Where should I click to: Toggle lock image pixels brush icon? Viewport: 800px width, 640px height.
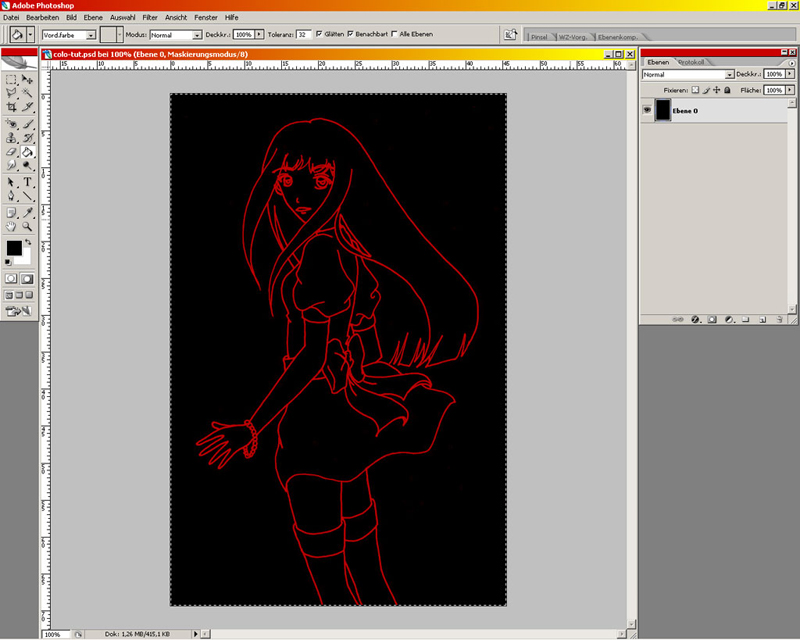(x=706, y=90)
